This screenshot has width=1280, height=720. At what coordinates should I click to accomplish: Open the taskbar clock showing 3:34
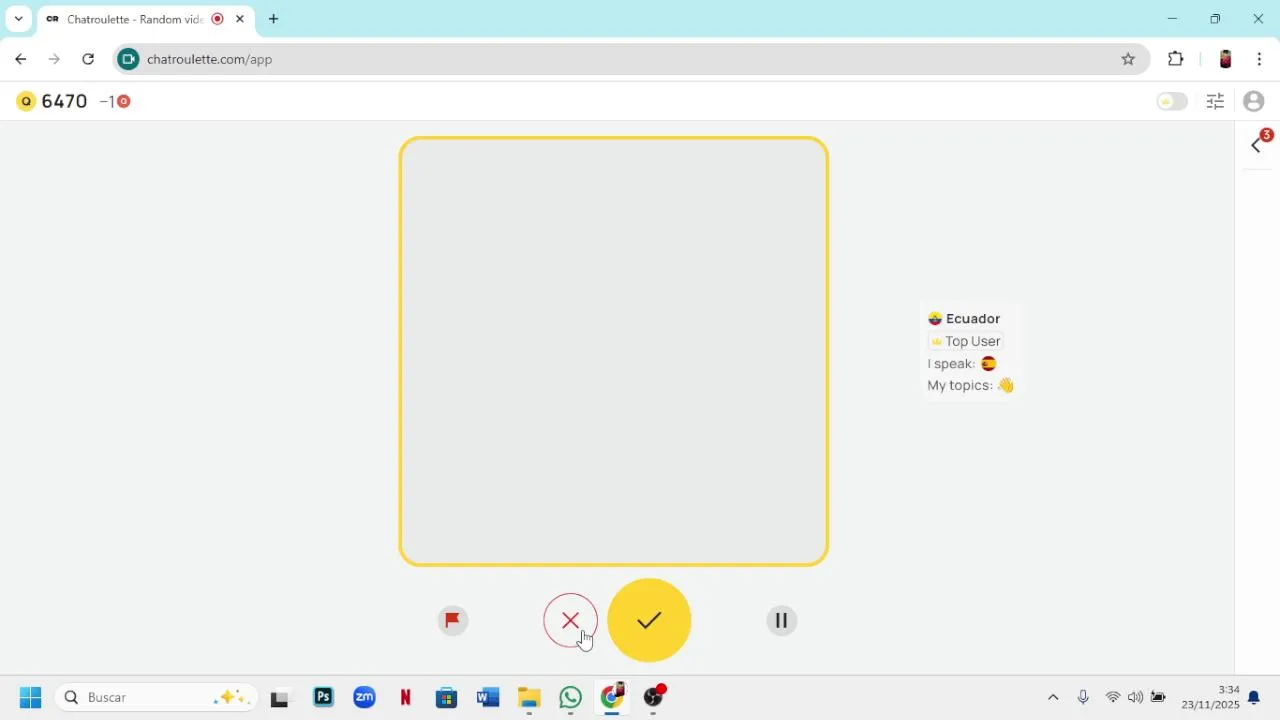[1210, 698]
